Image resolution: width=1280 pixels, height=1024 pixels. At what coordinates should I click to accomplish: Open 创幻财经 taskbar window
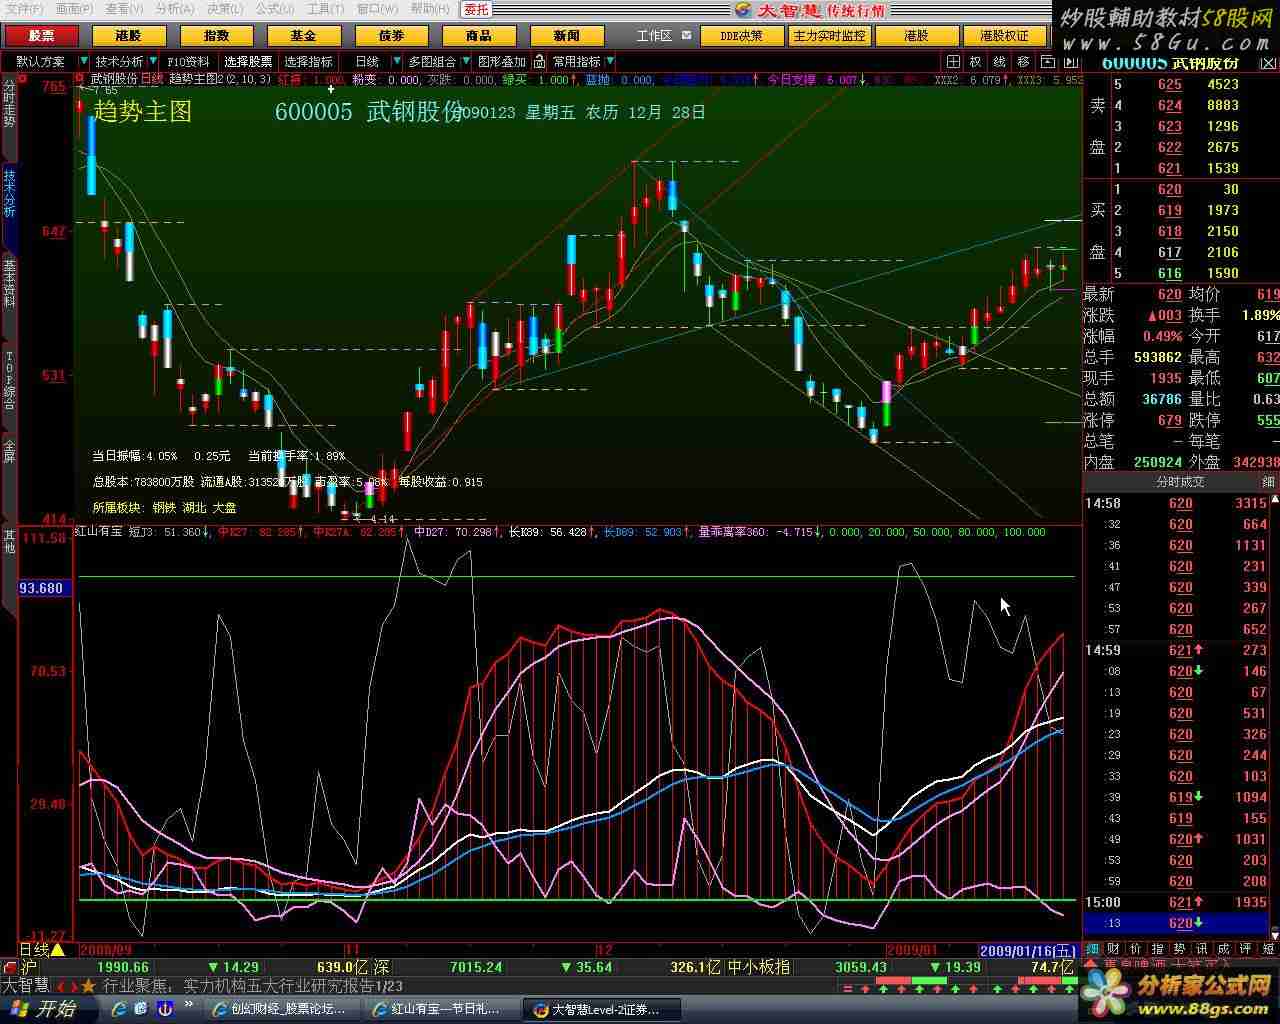(280, 1010)
